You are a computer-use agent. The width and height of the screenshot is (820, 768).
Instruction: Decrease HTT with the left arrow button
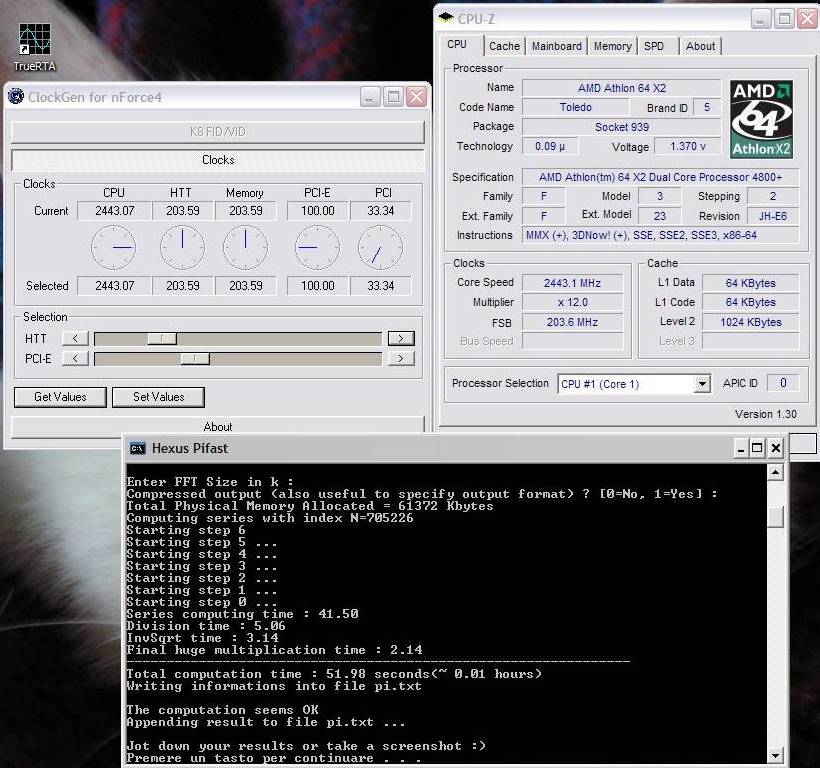[75, 339]
